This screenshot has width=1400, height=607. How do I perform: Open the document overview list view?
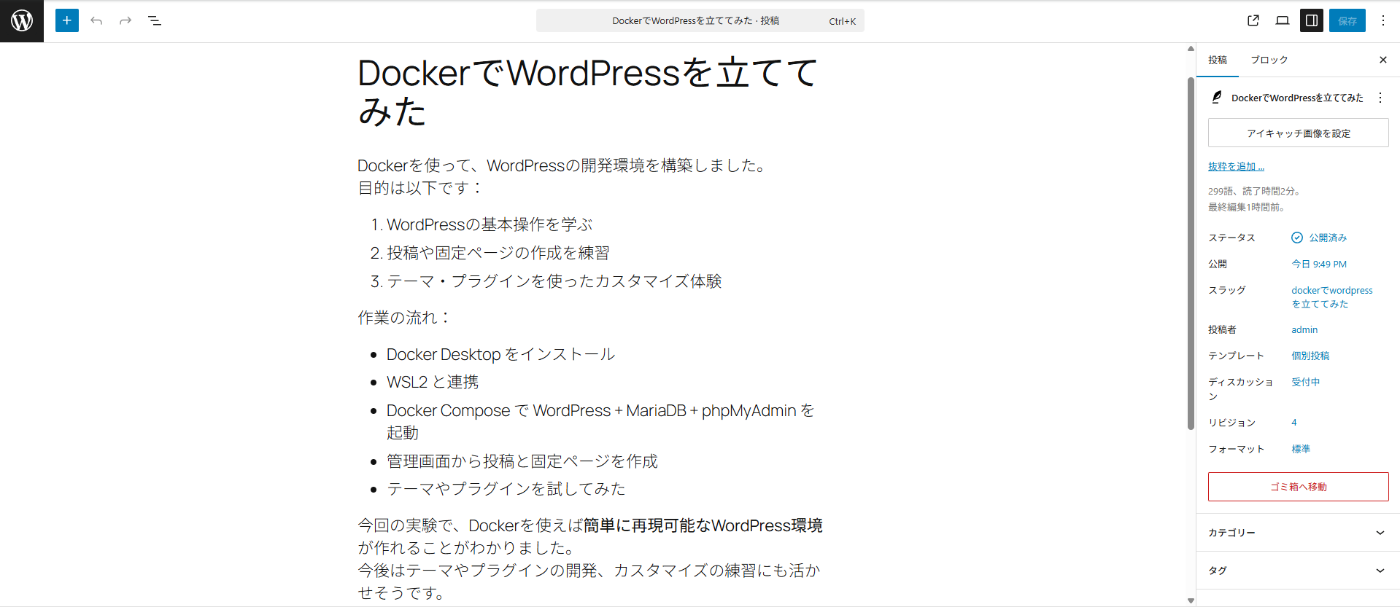point(154,20)
